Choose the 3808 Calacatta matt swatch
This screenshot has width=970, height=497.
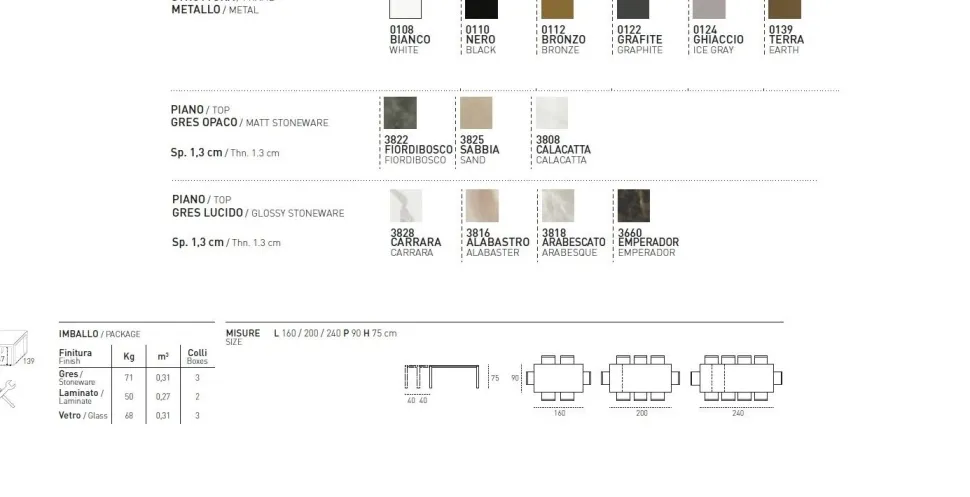[x=552, y=113]
